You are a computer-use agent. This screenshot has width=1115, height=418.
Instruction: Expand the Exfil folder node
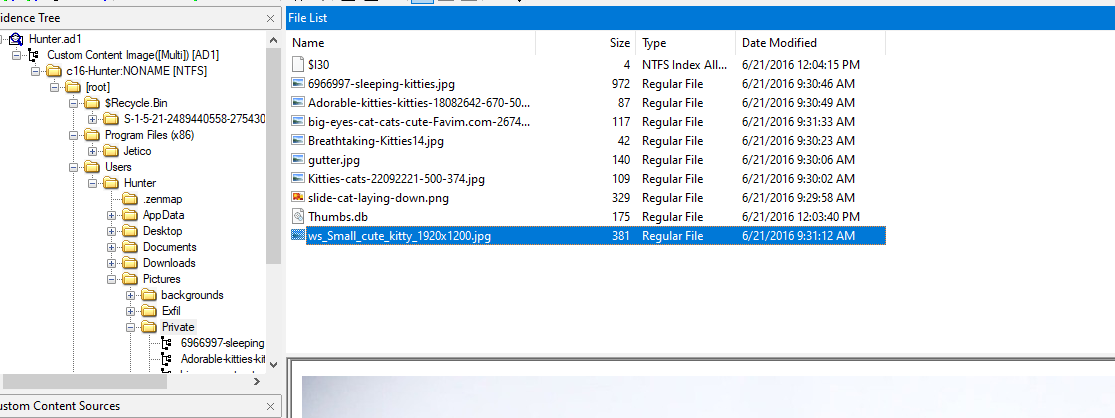[x=130, y=311]
